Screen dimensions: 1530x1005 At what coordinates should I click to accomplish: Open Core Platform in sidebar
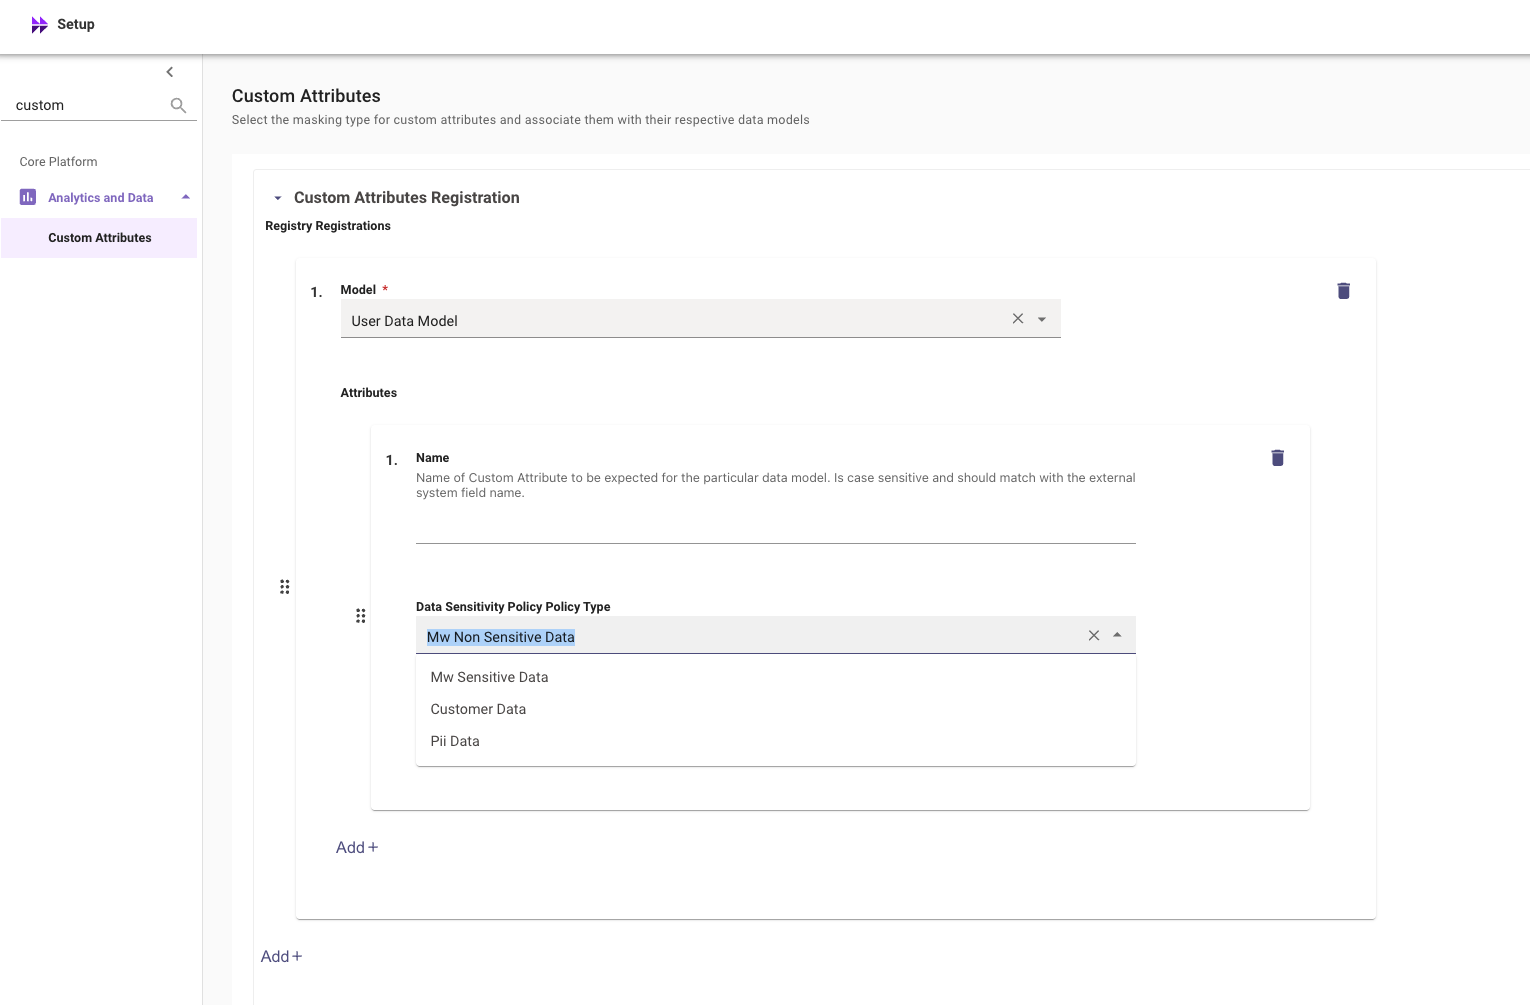tap(59, 162)
